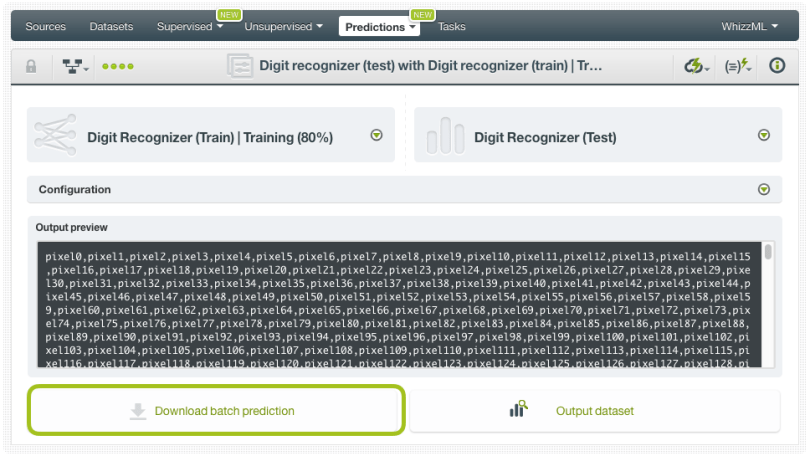Screen dimensions: 810x456
Task: Switch to the Datasets tab
Action: point(111,26)
